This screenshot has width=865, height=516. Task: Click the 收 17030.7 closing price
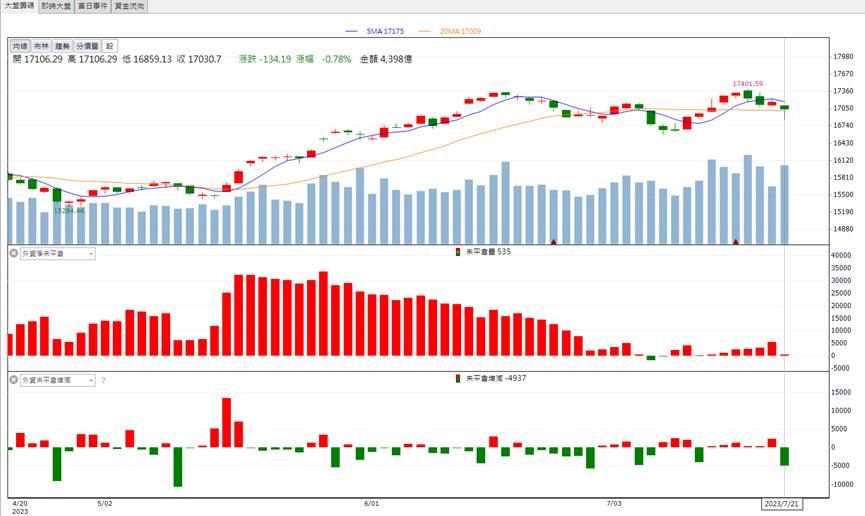pyautogui.click(x=199, y=59)
